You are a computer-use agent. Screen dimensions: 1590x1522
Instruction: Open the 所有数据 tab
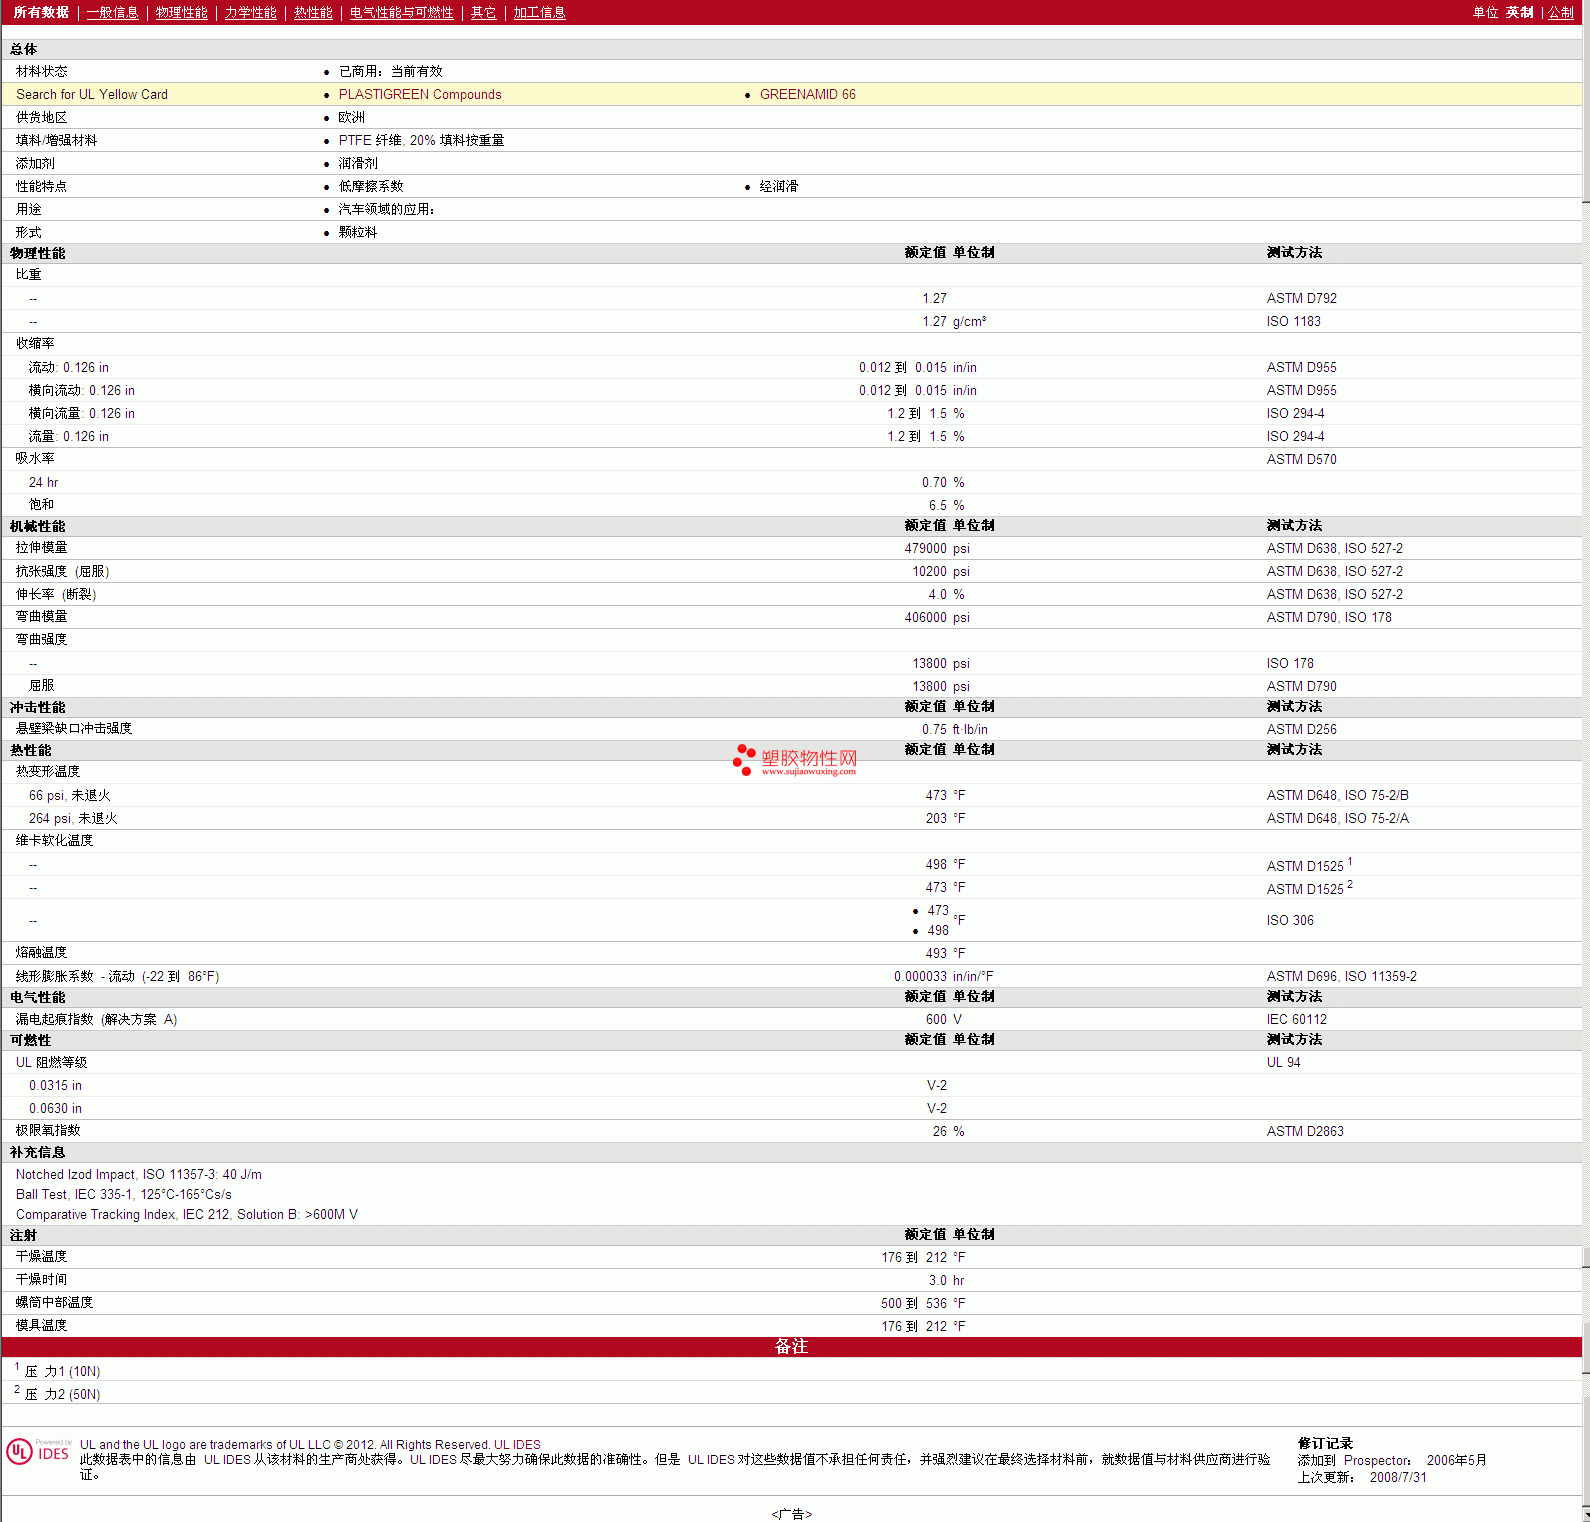41,12
